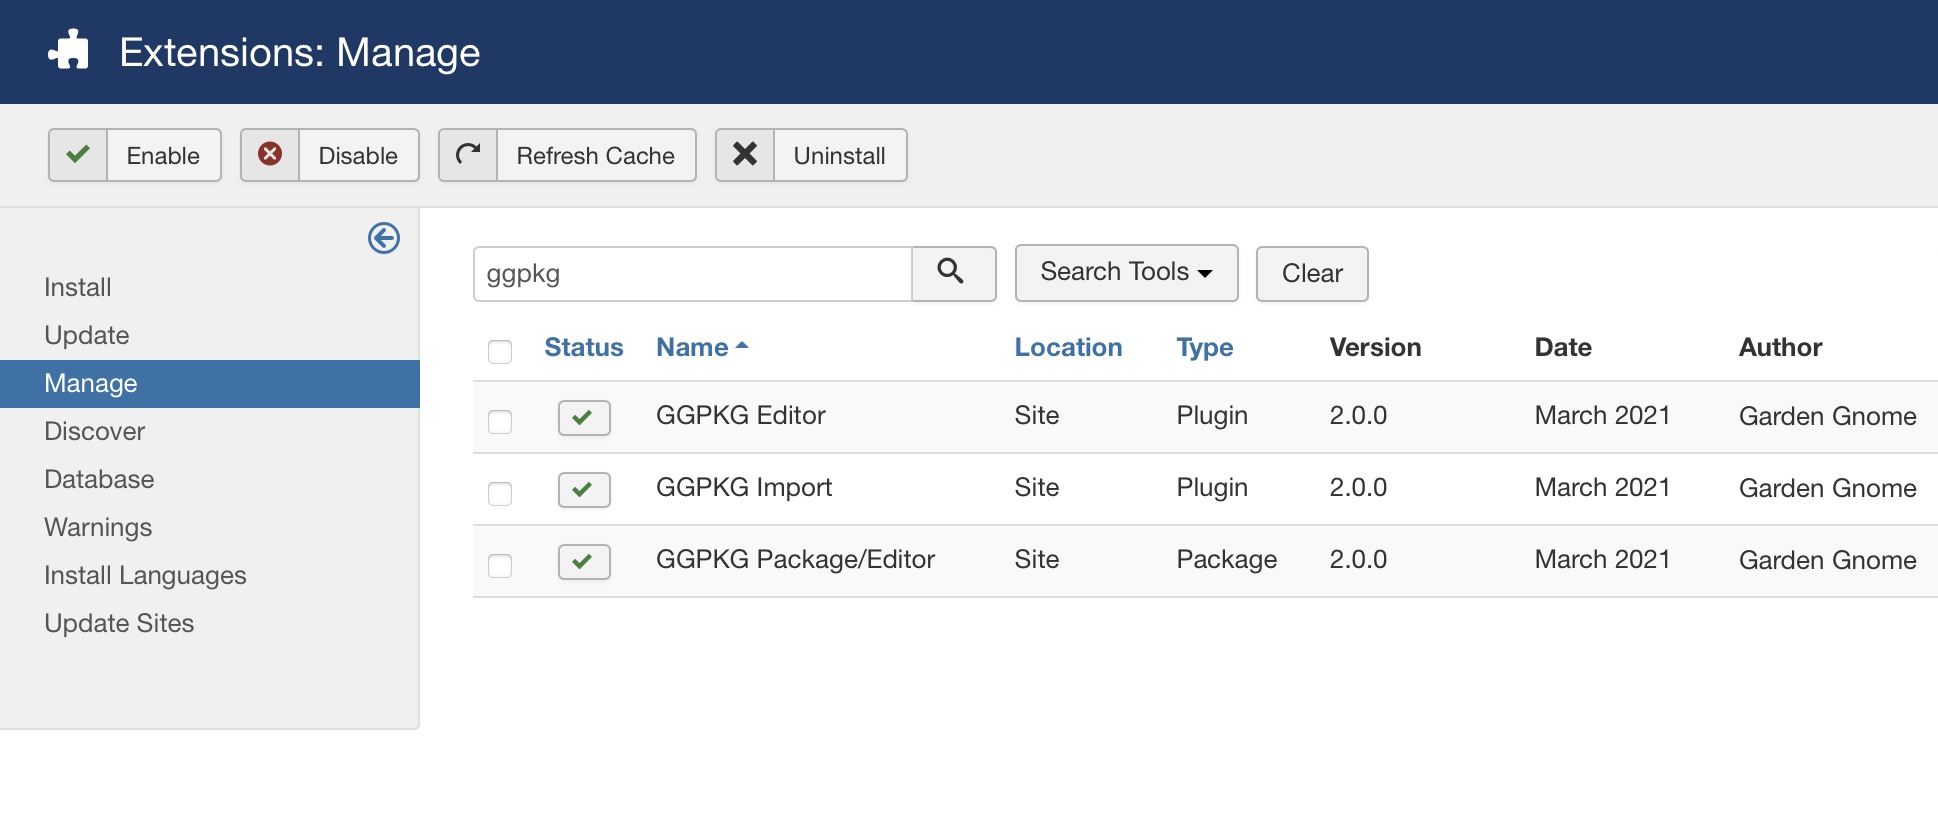The image size is (1938, 832).
Task: Check the select-all checkbox in header
Action: [x=500, y=351]
